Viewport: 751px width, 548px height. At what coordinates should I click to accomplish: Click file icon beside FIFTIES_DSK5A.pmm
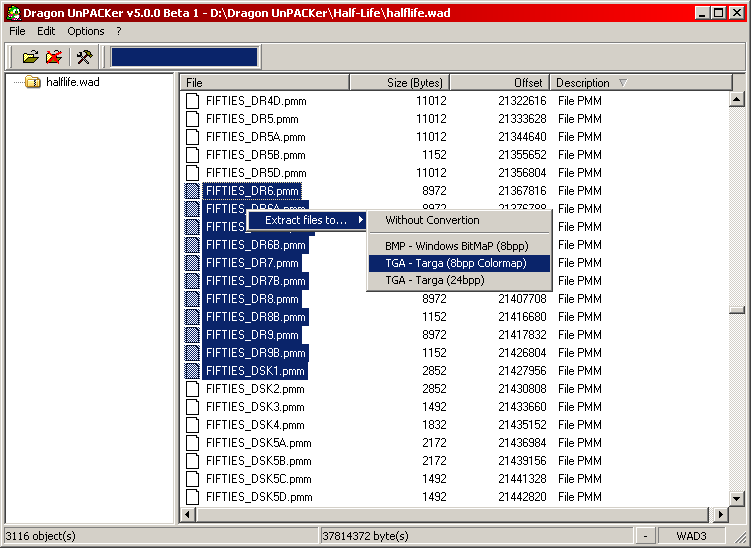point(192,443)
